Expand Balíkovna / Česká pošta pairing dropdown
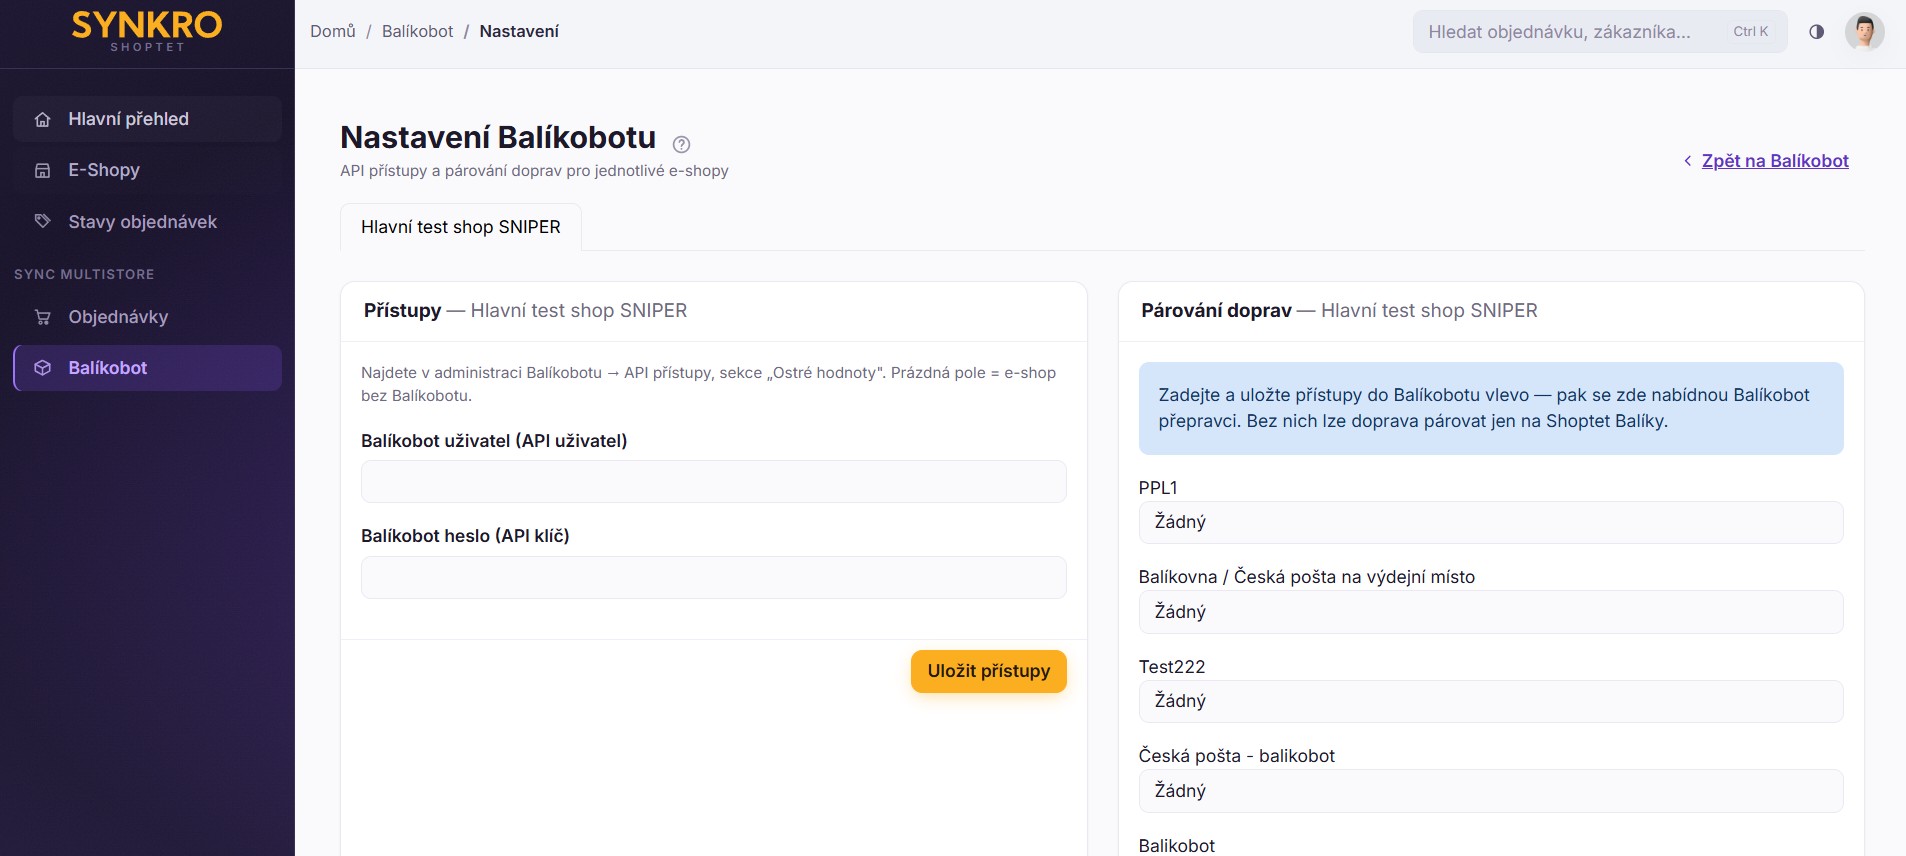The width and height of the screenshot is (1906, 856). (x=1490, y=612)
